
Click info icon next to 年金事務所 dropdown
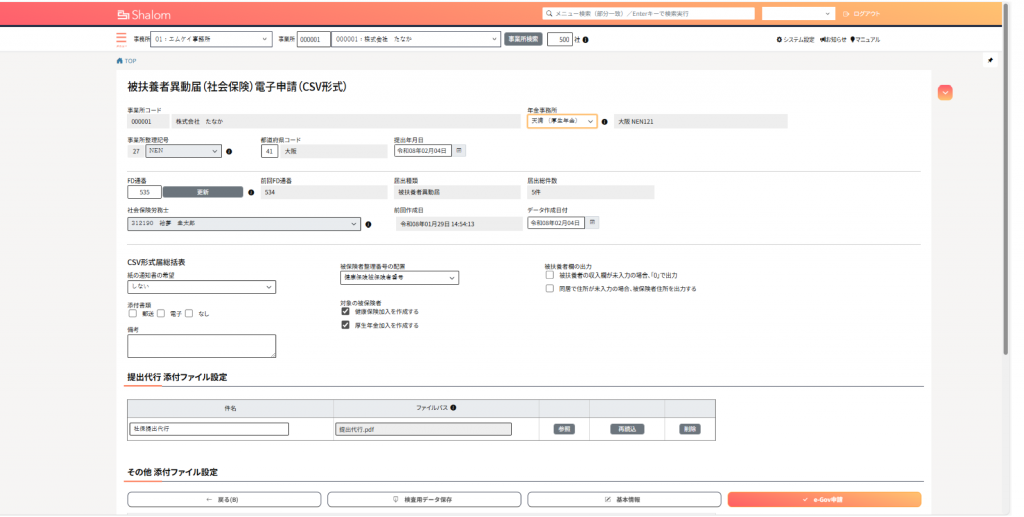605,121
